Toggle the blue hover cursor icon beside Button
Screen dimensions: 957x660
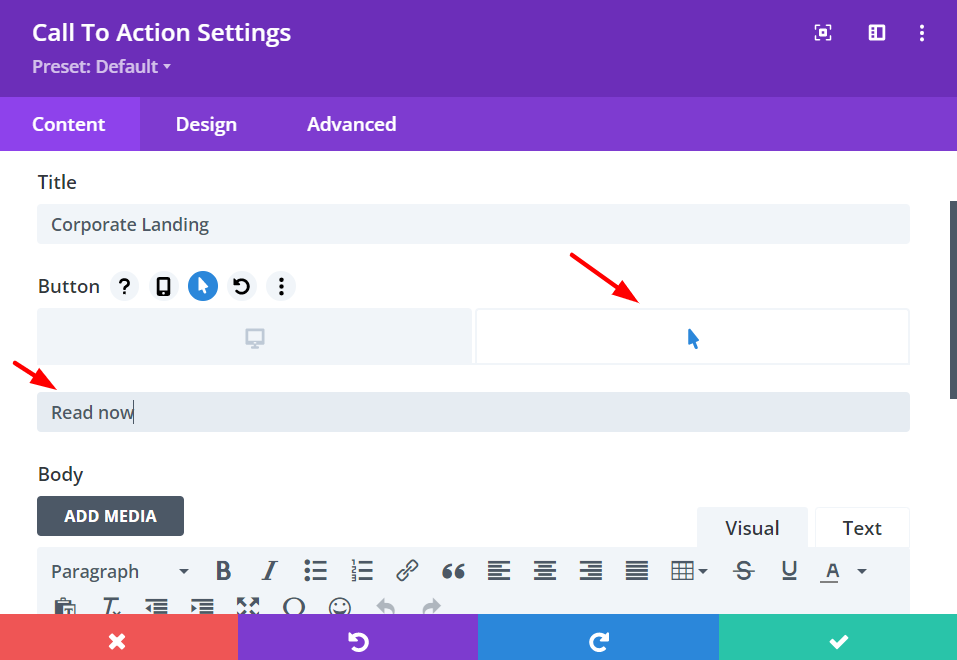[x=203, y=286]
